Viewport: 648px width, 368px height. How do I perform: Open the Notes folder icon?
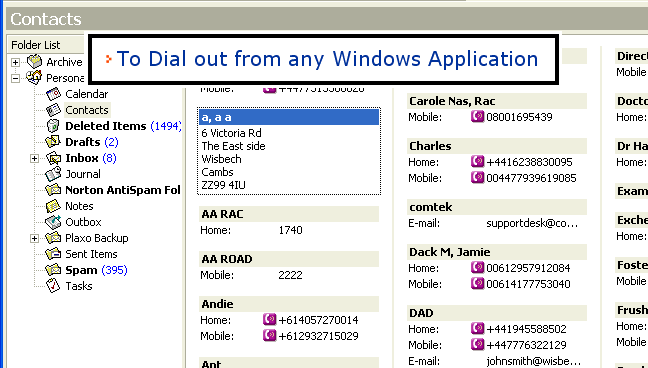(53, 206)
